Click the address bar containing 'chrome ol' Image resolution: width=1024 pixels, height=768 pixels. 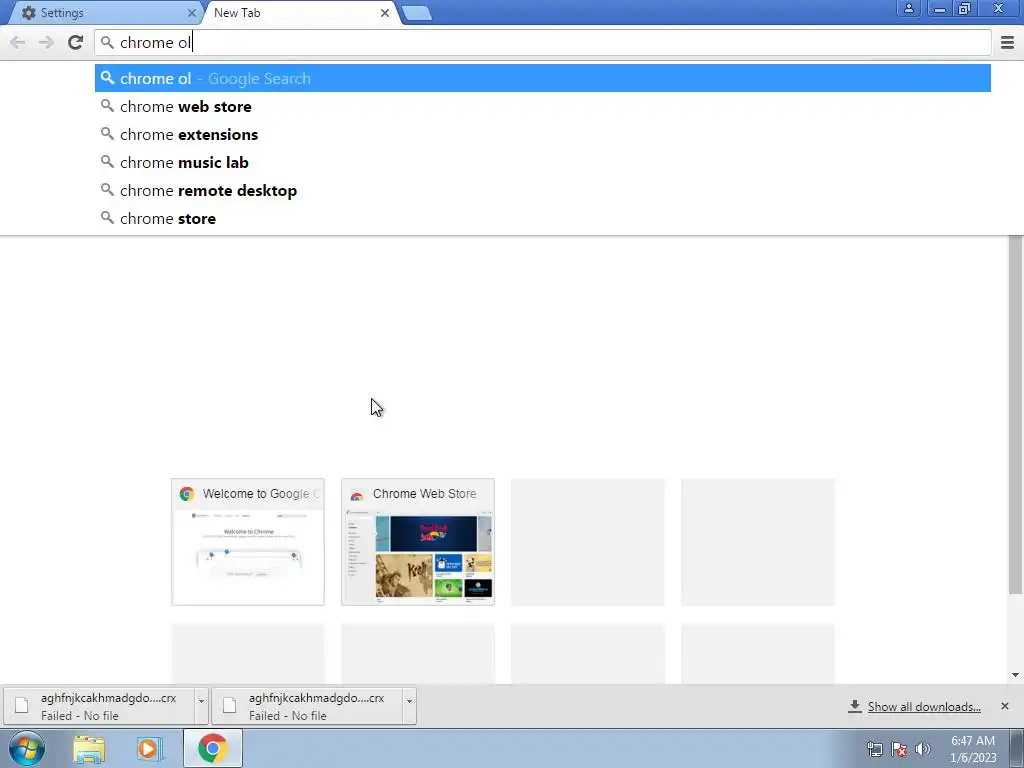543,42
